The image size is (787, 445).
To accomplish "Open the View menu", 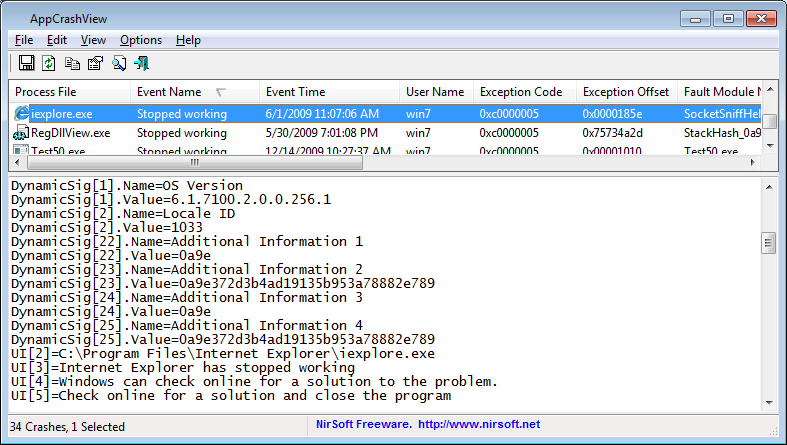I will point(93,40).
